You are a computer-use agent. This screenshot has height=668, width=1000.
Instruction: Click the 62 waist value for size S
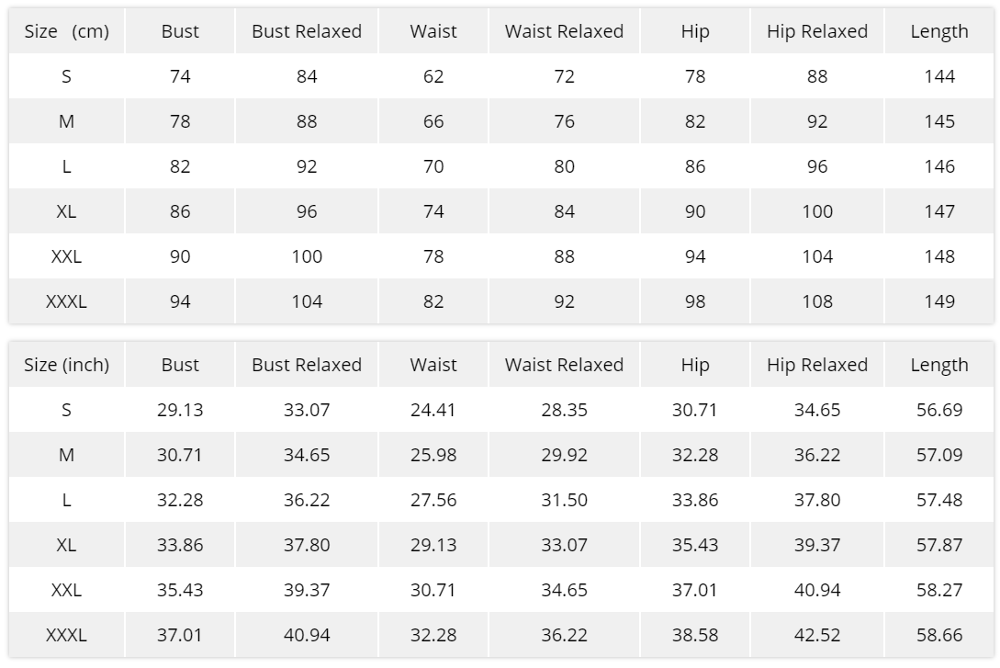433,77
